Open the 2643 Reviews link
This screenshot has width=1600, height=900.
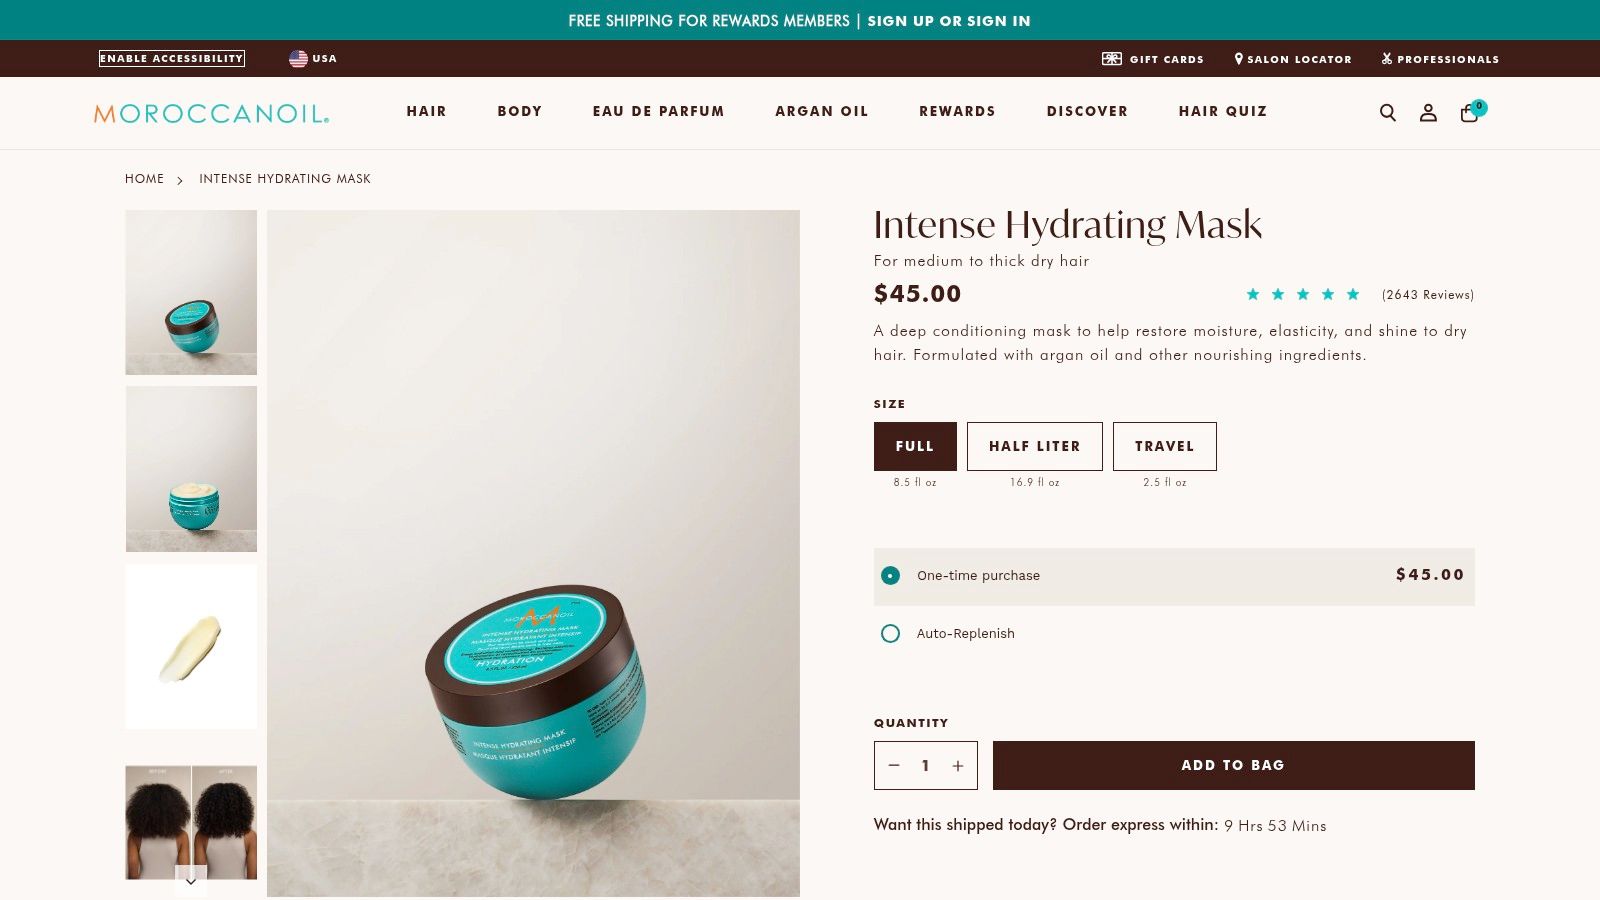pyautogui.click(x=1428, y=295)
